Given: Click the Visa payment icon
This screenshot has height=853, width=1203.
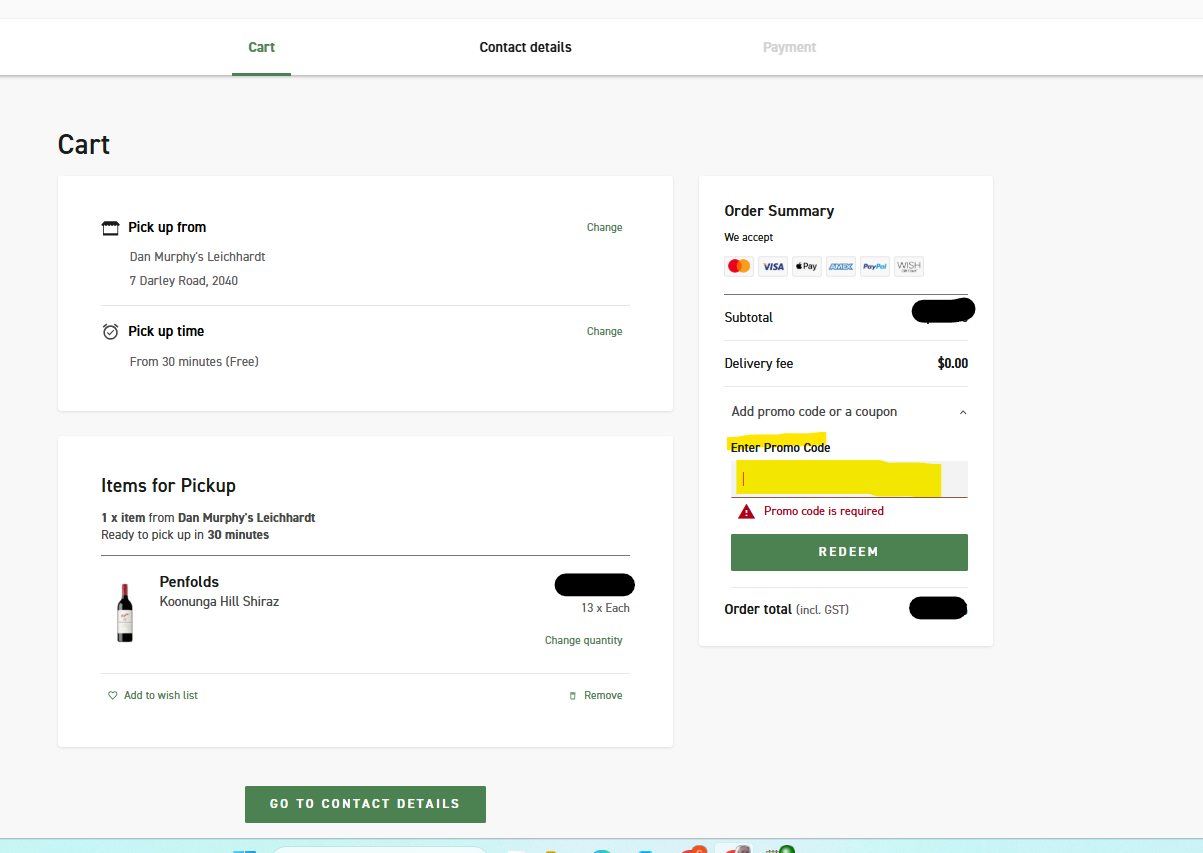Looking at the screenshot, I should point(773,266).
